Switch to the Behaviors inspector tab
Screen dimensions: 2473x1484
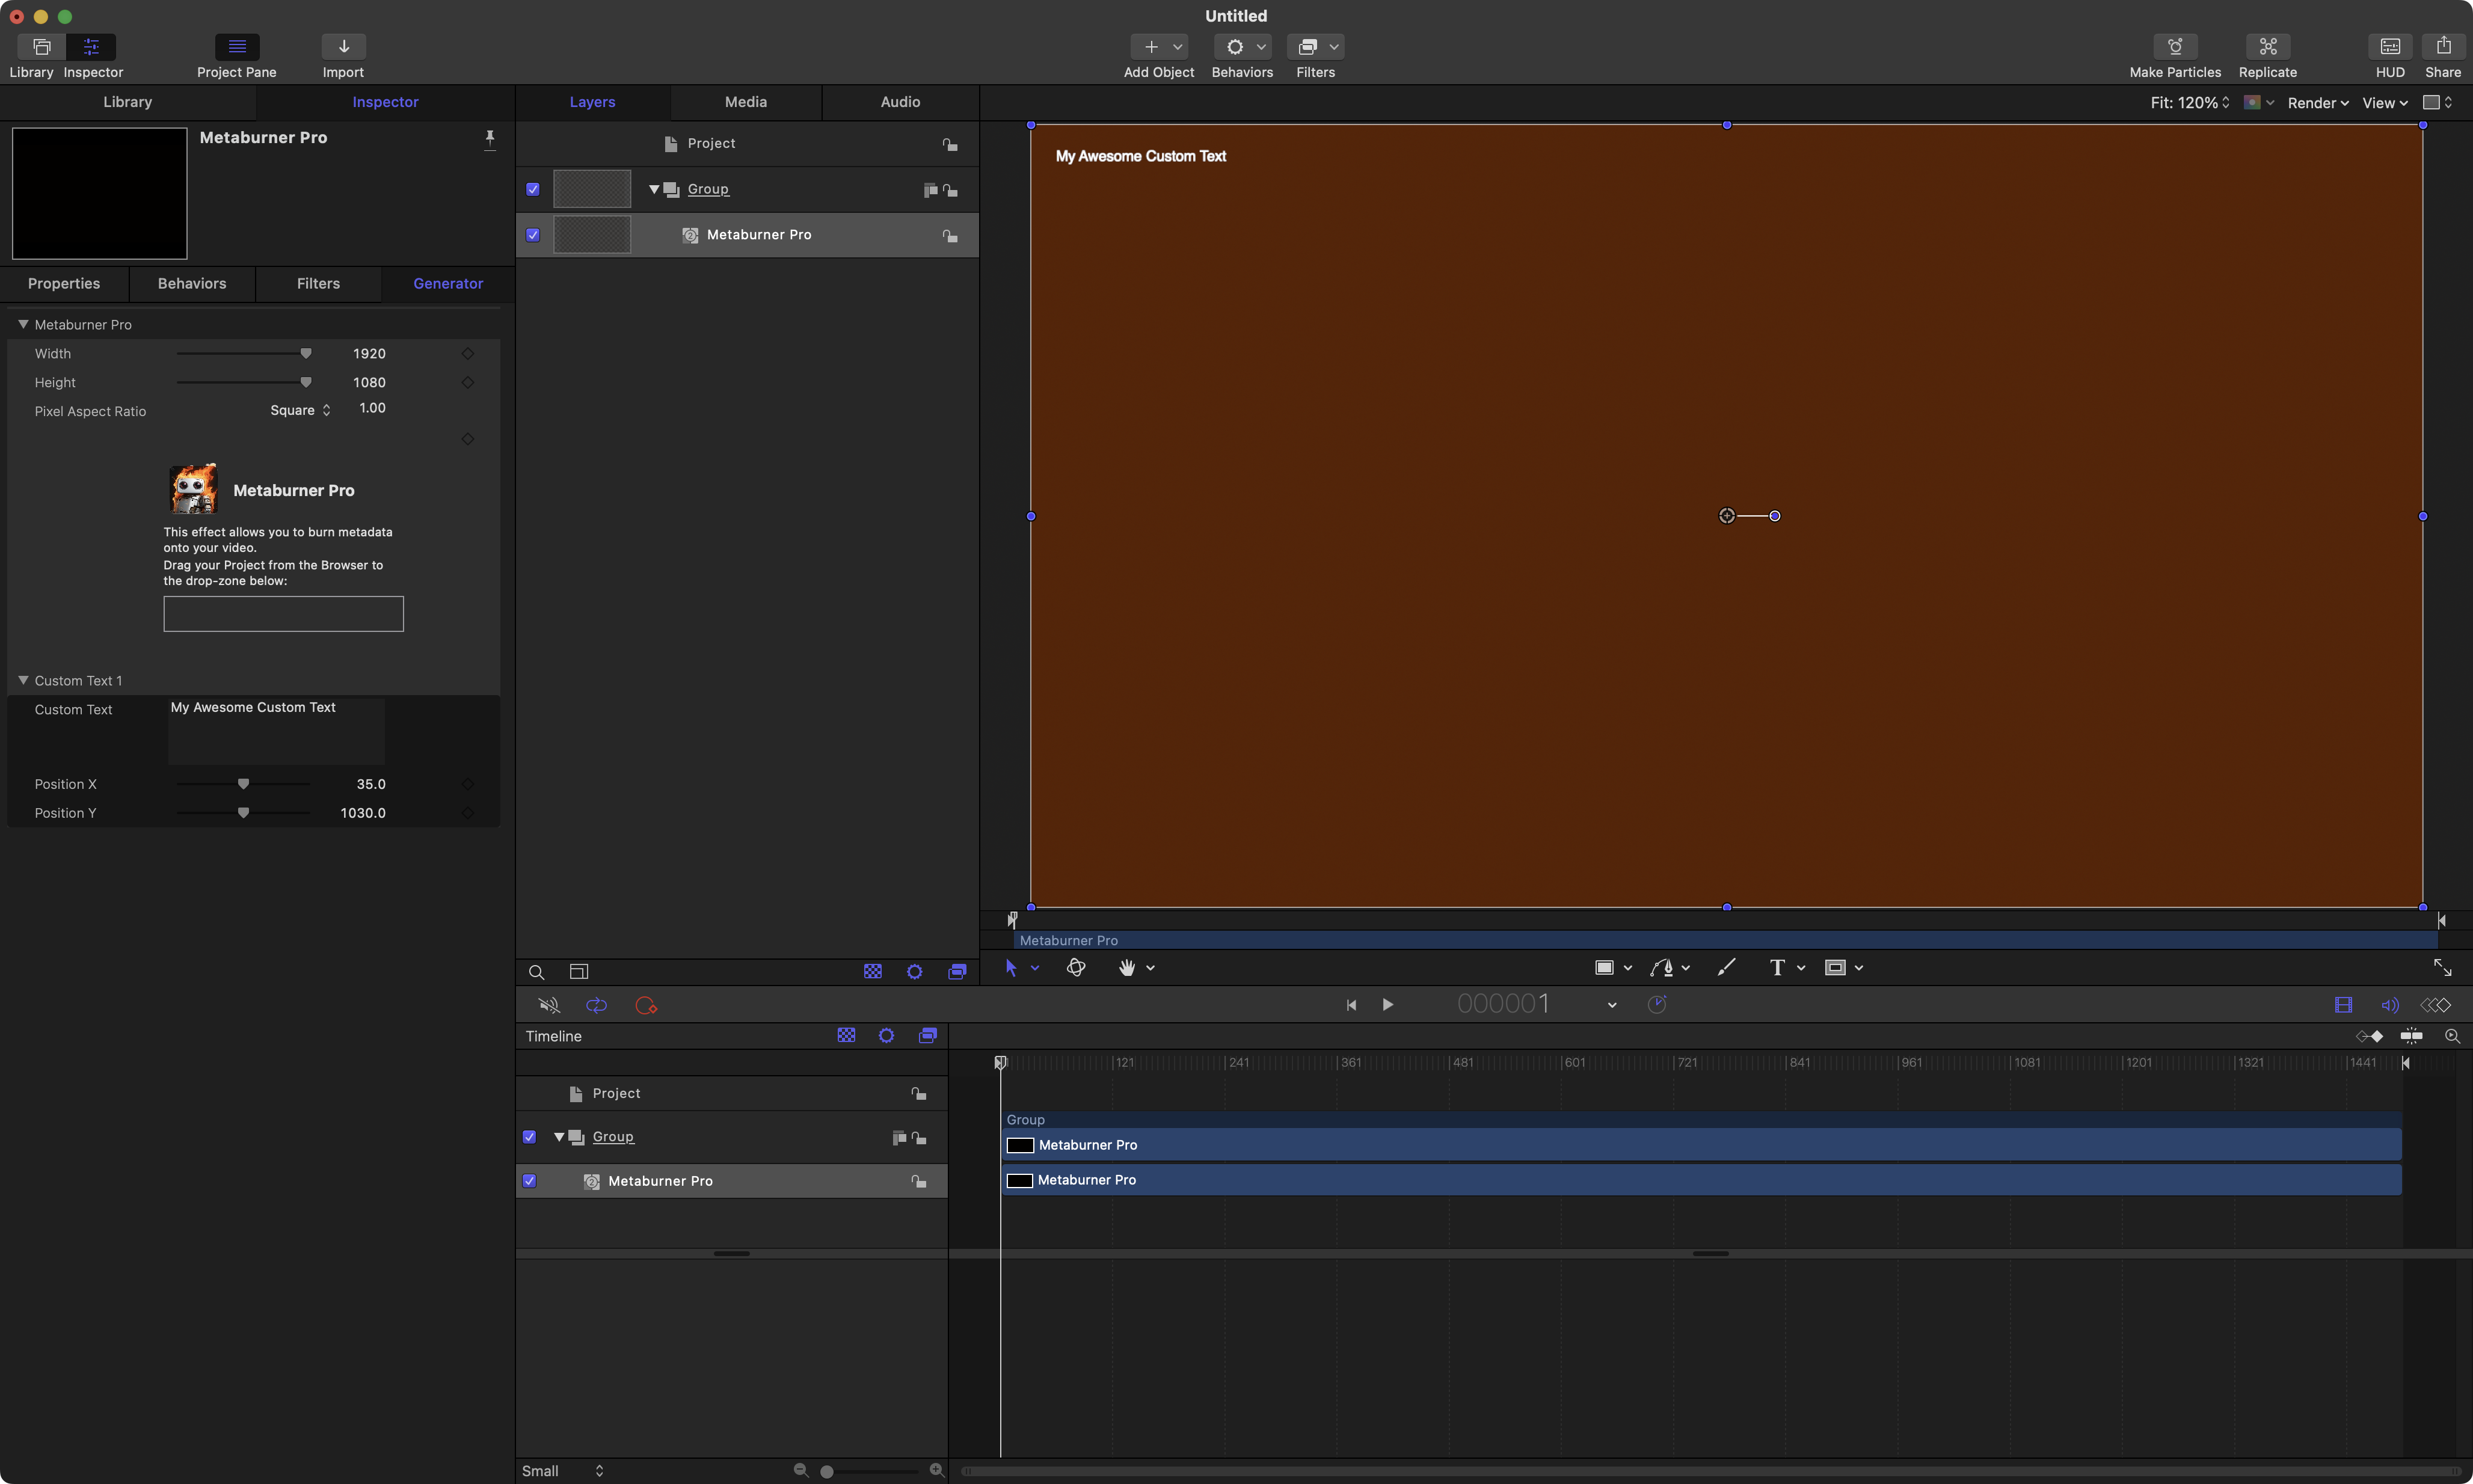click(192, 284)
